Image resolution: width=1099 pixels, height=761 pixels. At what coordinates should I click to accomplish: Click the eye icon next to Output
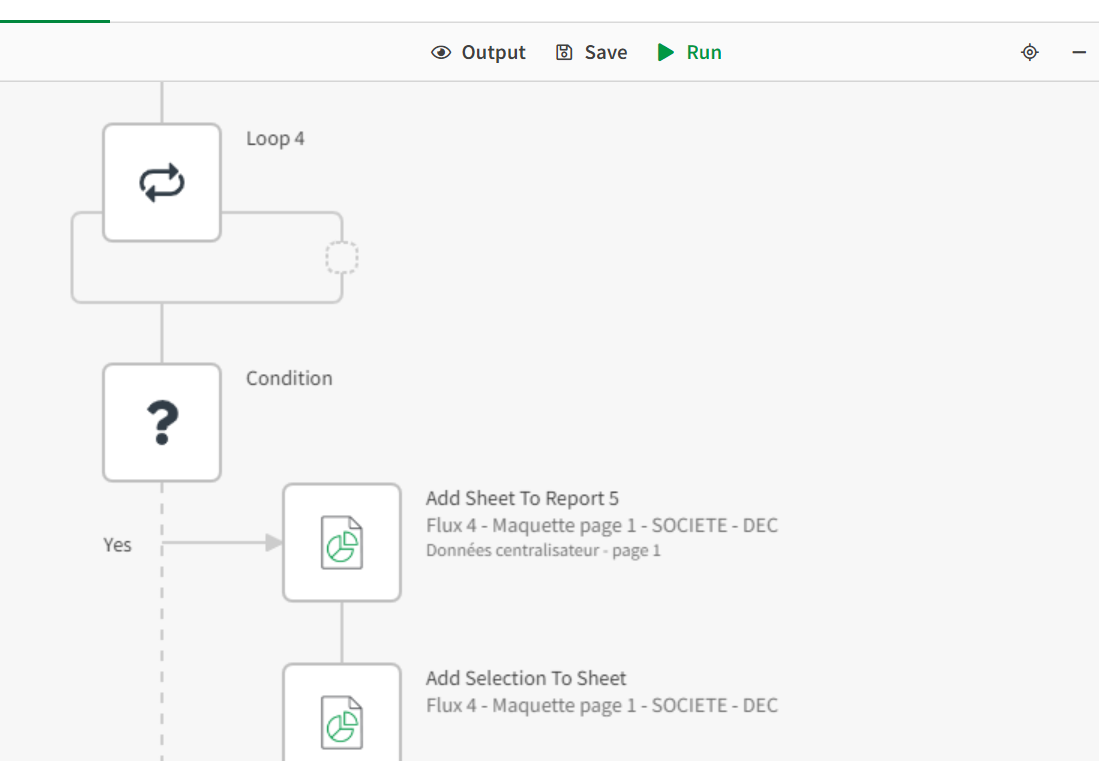440,52
